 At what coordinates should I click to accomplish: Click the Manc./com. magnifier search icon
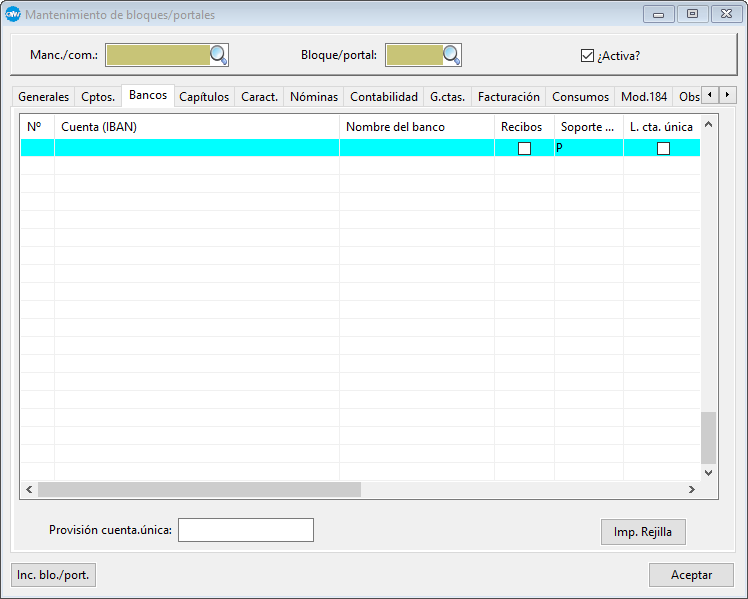click(x=219, y=55)
